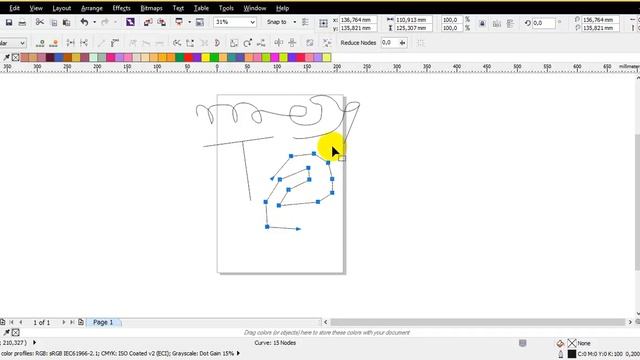The height and width of the screenshot is (360, 640).
Task: Click the Select all nodes icon
Action: pyautogui.click(x=327, y=43)
